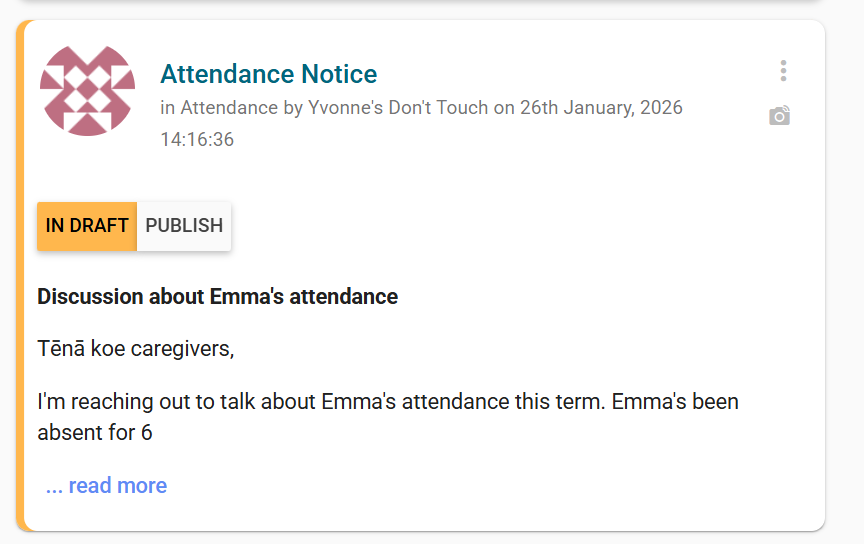Open the Attendance Notice title link
This screenshot has width=864, height=544.
coord(268,74)
